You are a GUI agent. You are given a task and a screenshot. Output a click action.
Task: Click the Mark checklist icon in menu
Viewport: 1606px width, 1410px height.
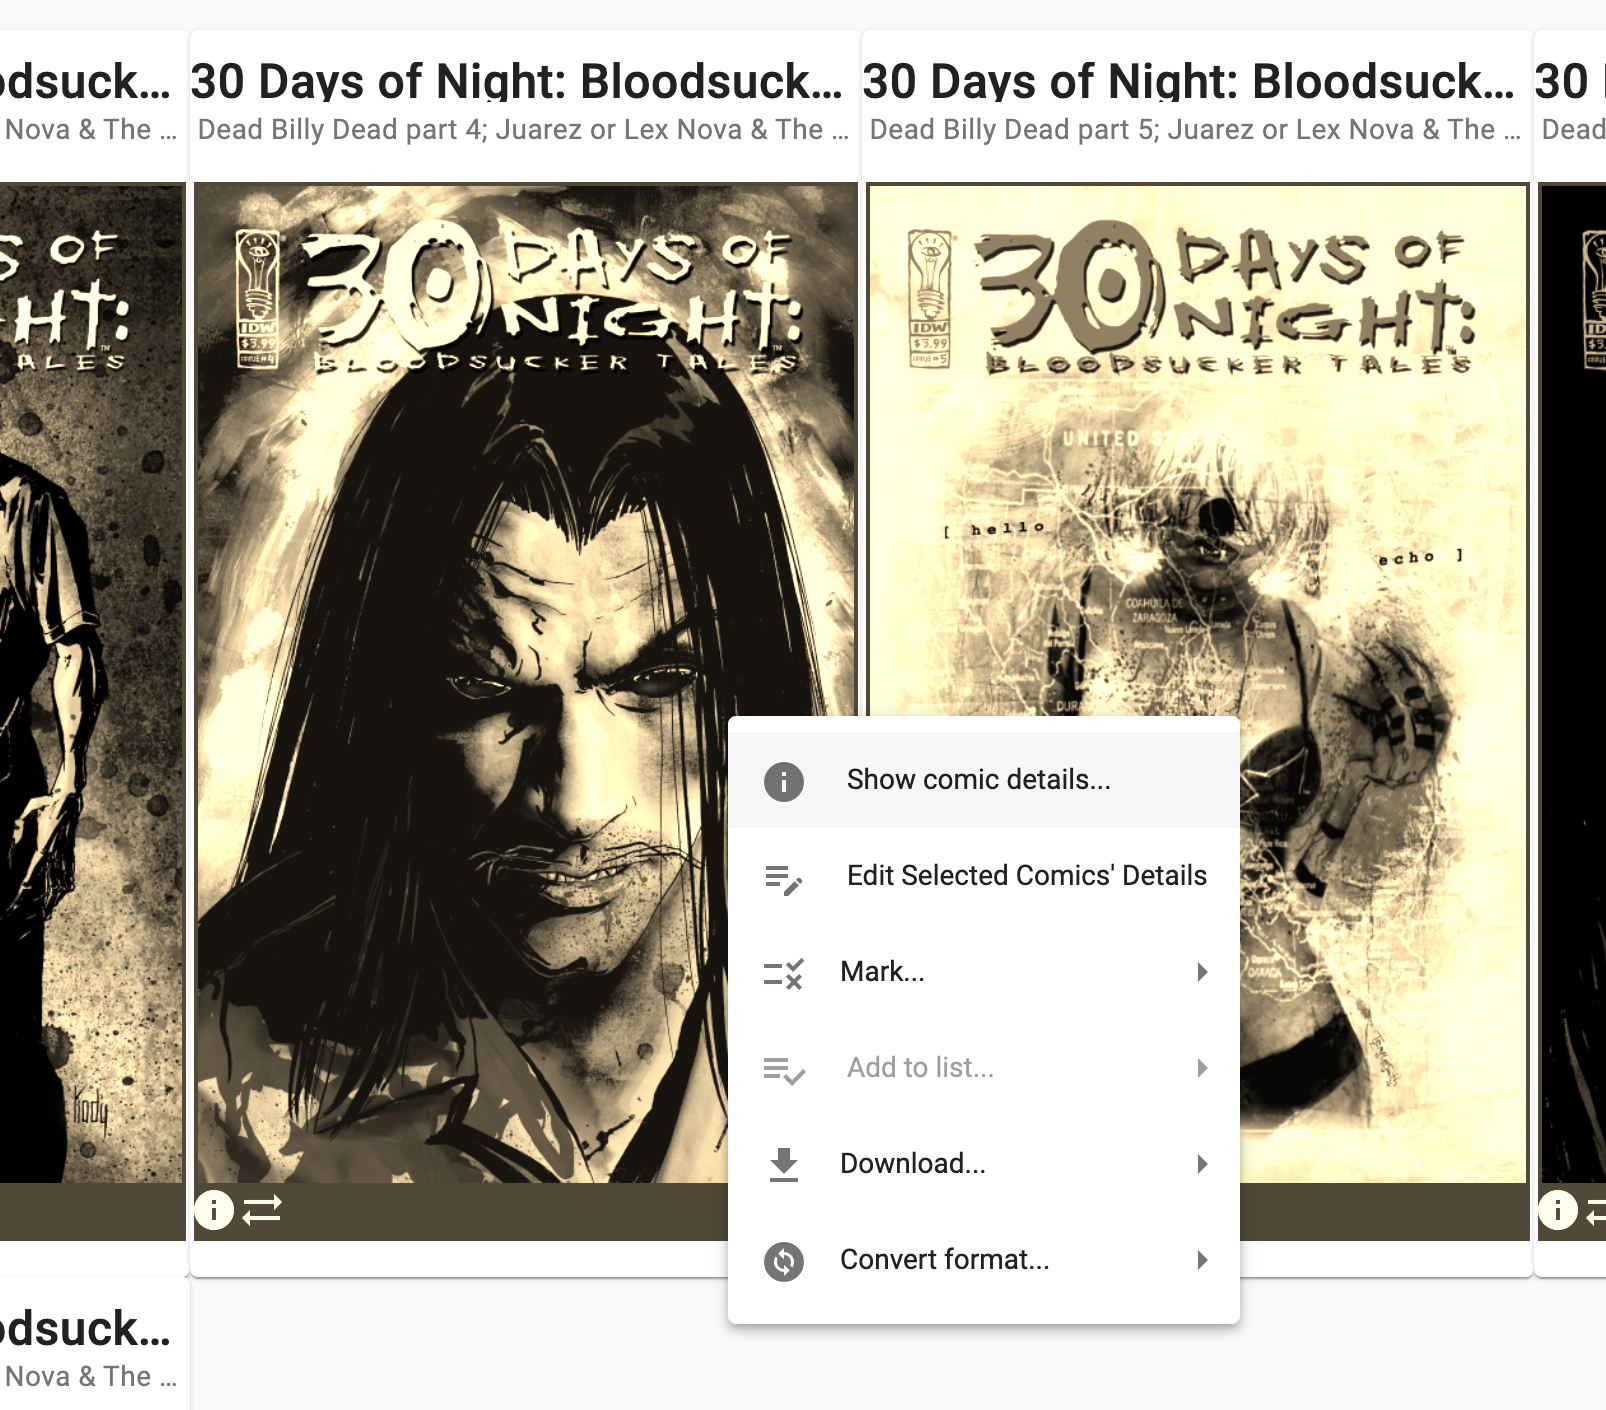point(784,973)
